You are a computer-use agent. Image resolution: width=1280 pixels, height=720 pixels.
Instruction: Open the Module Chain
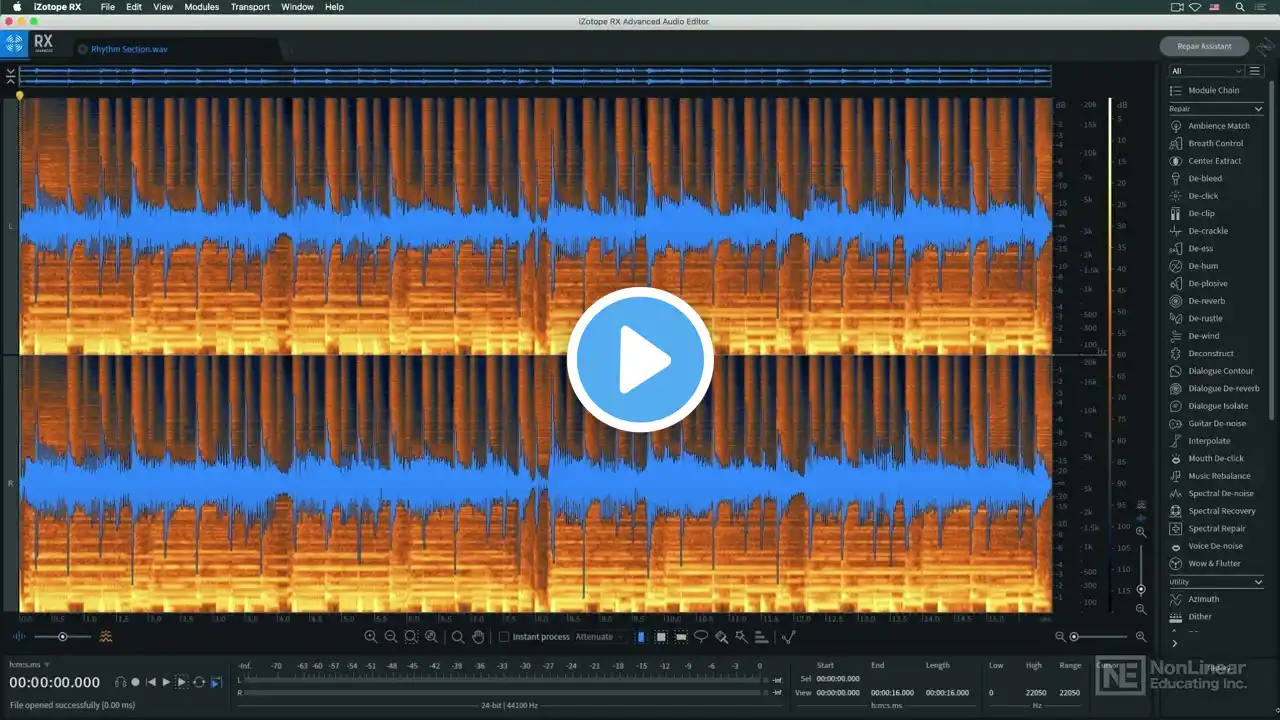click(x=1213, y=91)
